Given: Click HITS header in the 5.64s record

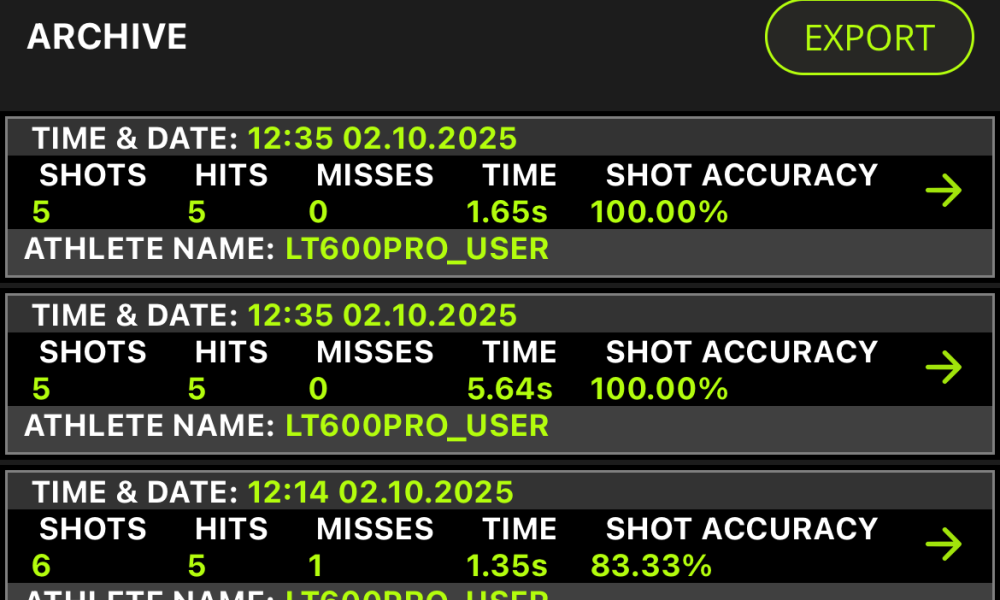Looking at the screenshot, I should 231,352.
